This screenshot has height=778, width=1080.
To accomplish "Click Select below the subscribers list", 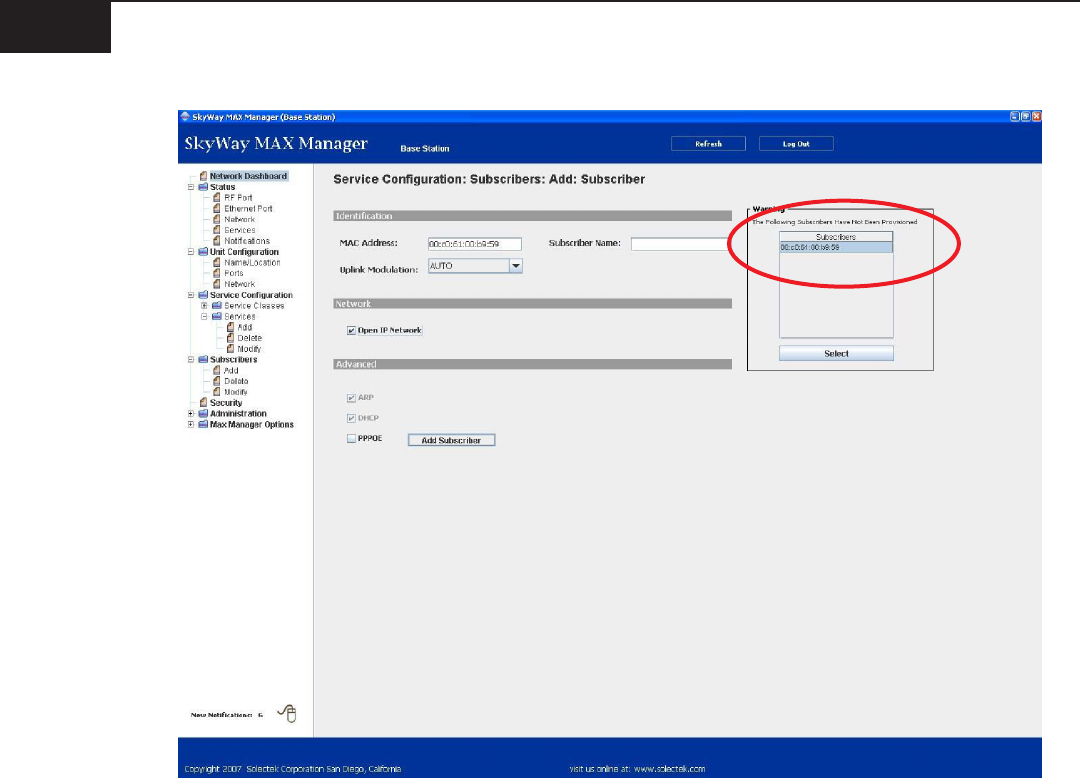I will coord(836,353).
